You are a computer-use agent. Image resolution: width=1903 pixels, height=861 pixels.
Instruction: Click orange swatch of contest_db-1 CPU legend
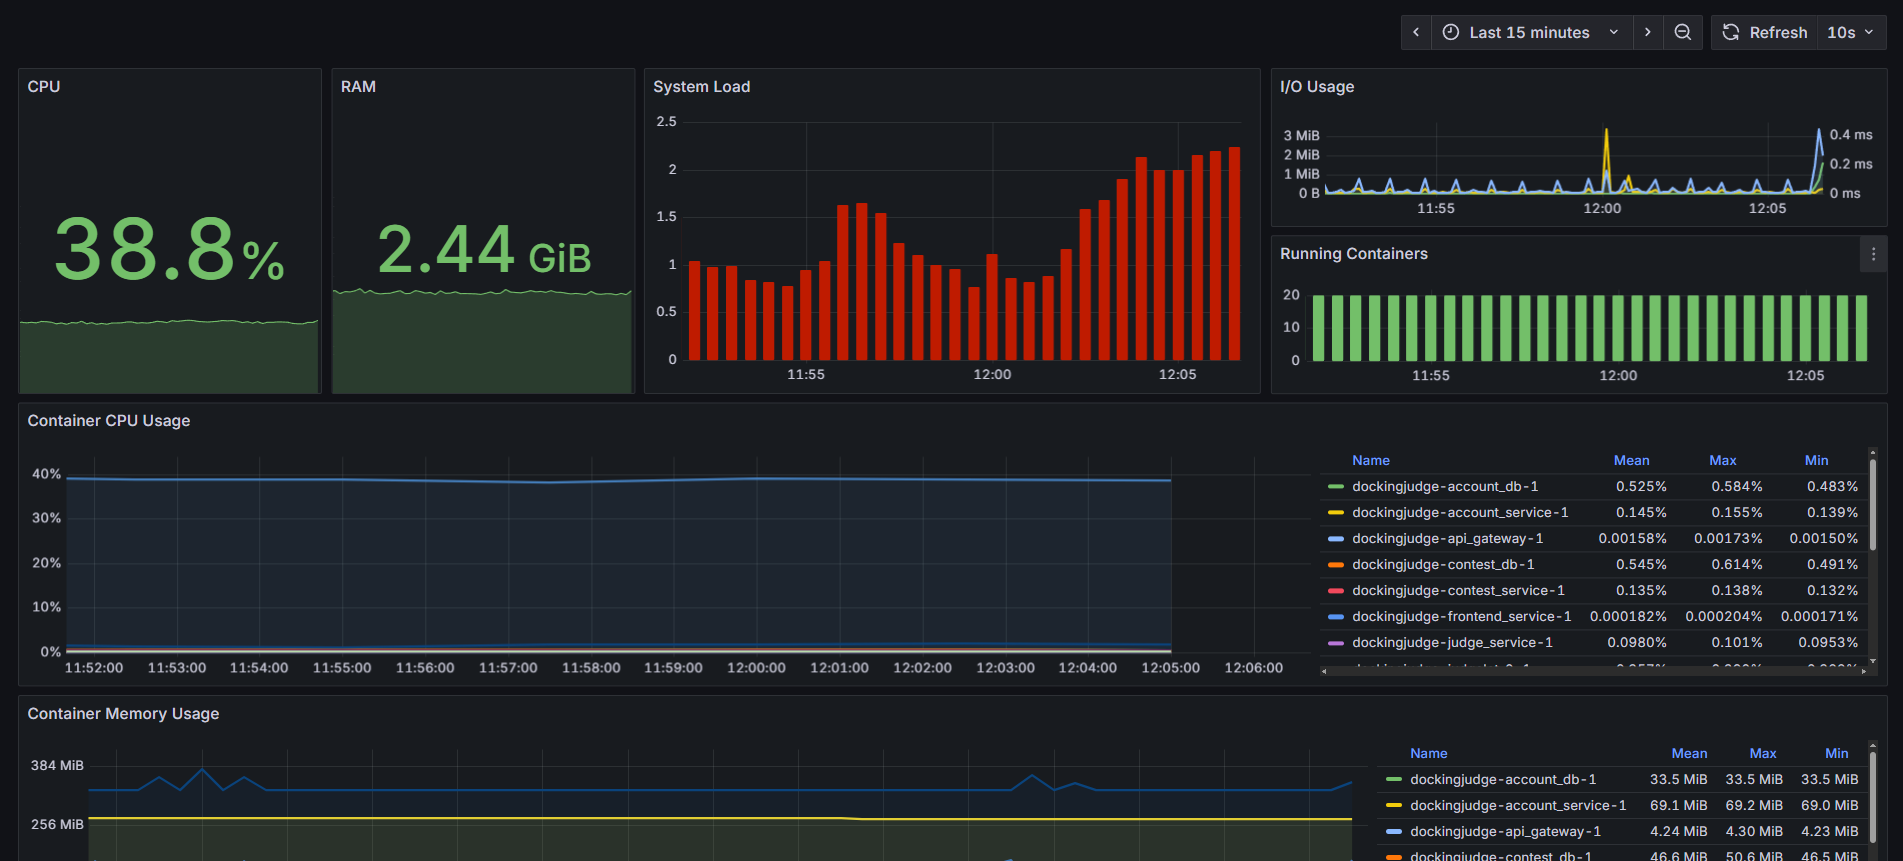click(1335, 565)
